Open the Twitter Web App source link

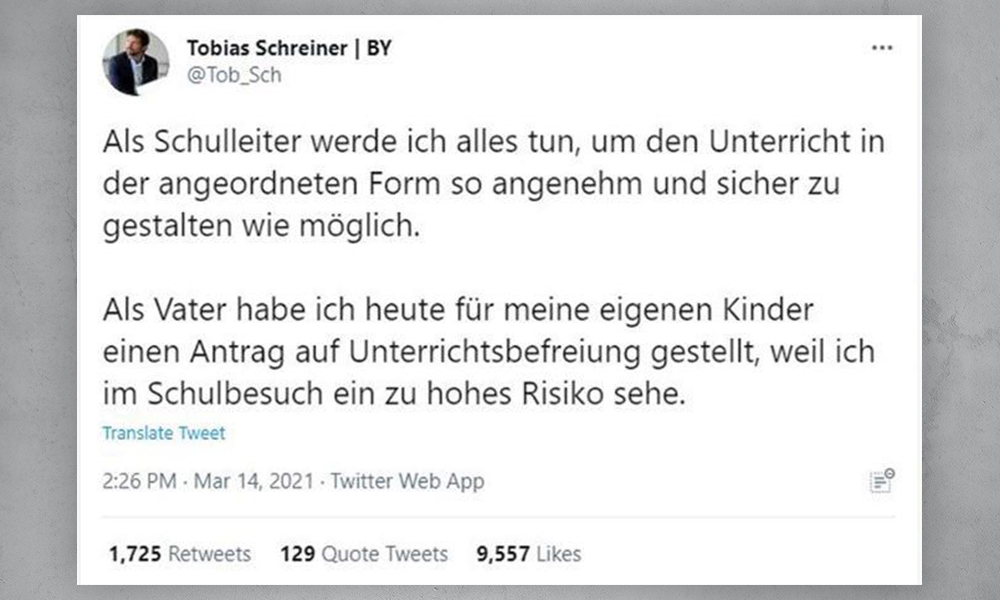[407, 481]
